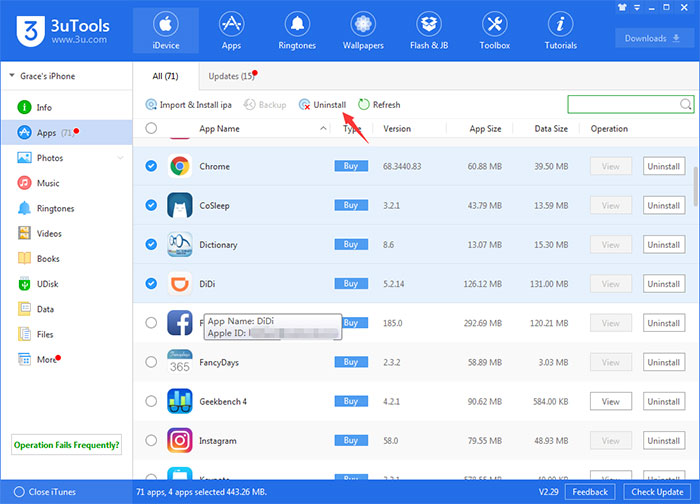Screen dimensions: 700x504
Task: Toggle the select-all checkbox in header
Action: 151,128
